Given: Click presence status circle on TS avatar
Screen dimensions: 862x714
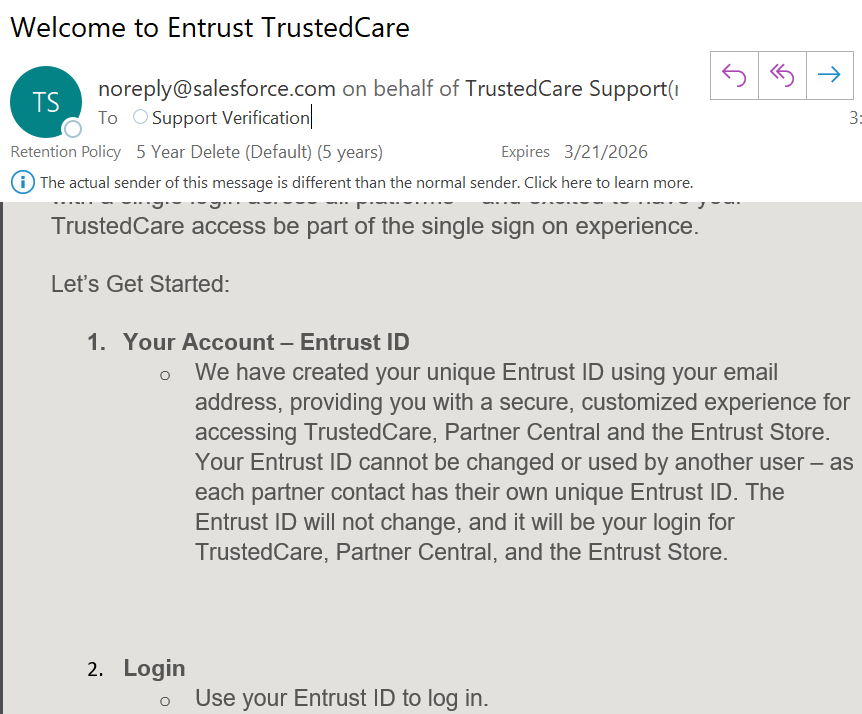Looking at the screenshot, I should (x=72, y=129).
